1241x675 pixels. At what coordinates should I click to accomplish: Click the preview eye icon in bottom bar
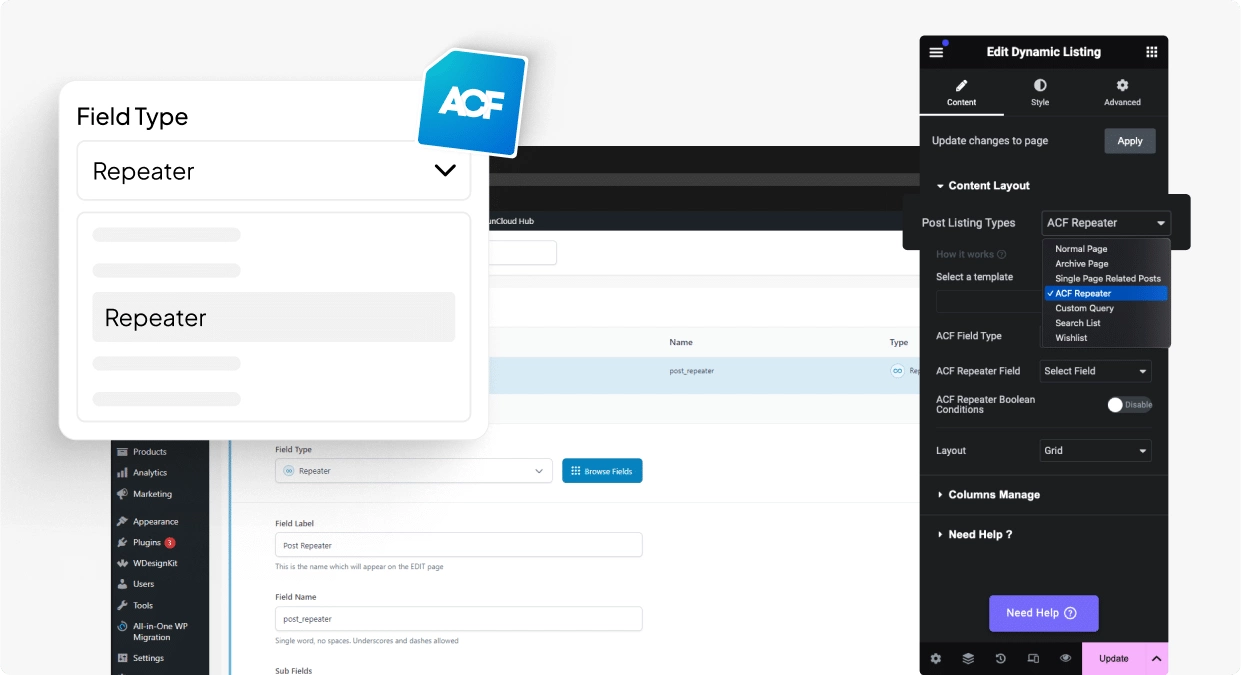1065,658
